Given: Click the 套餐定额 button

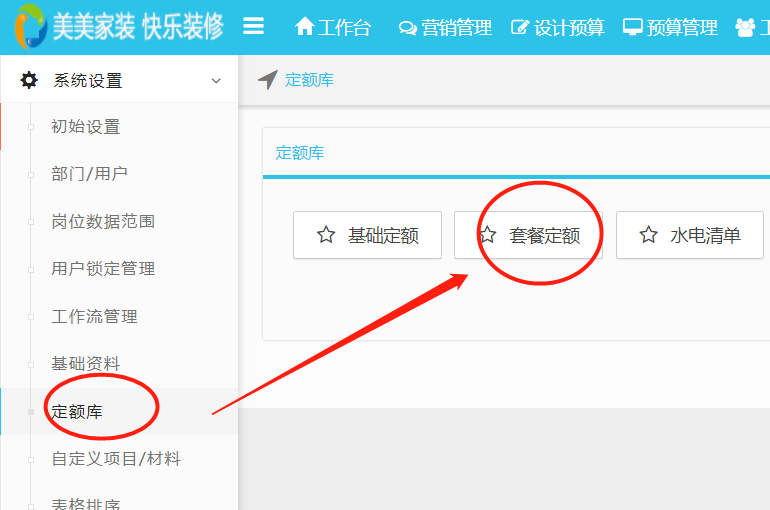Looking at the screenshot, I should pyautogui.click(x=528, y=235).
